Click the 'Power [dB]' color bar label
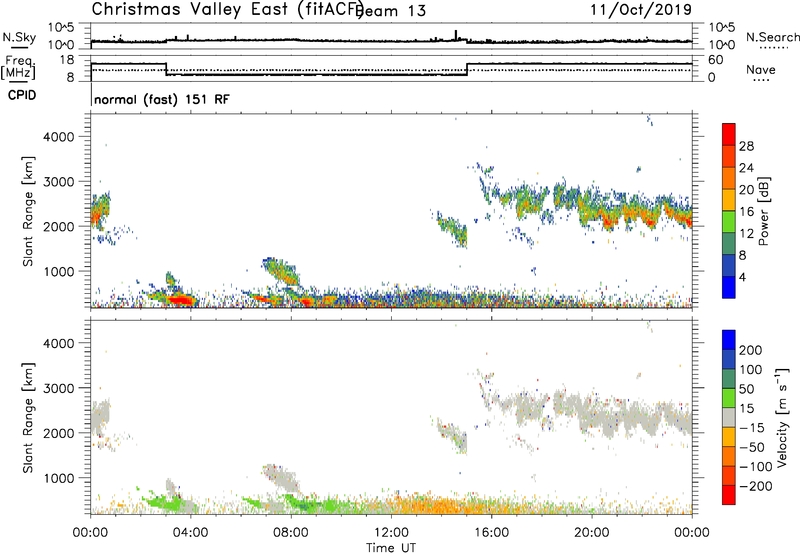 tap(764, 211)
